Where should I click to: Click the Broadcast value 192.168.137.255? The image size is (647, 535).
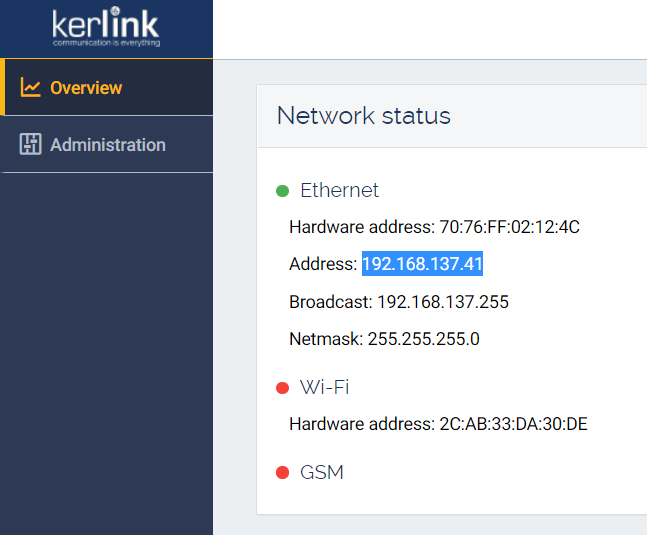pos(443,302)
